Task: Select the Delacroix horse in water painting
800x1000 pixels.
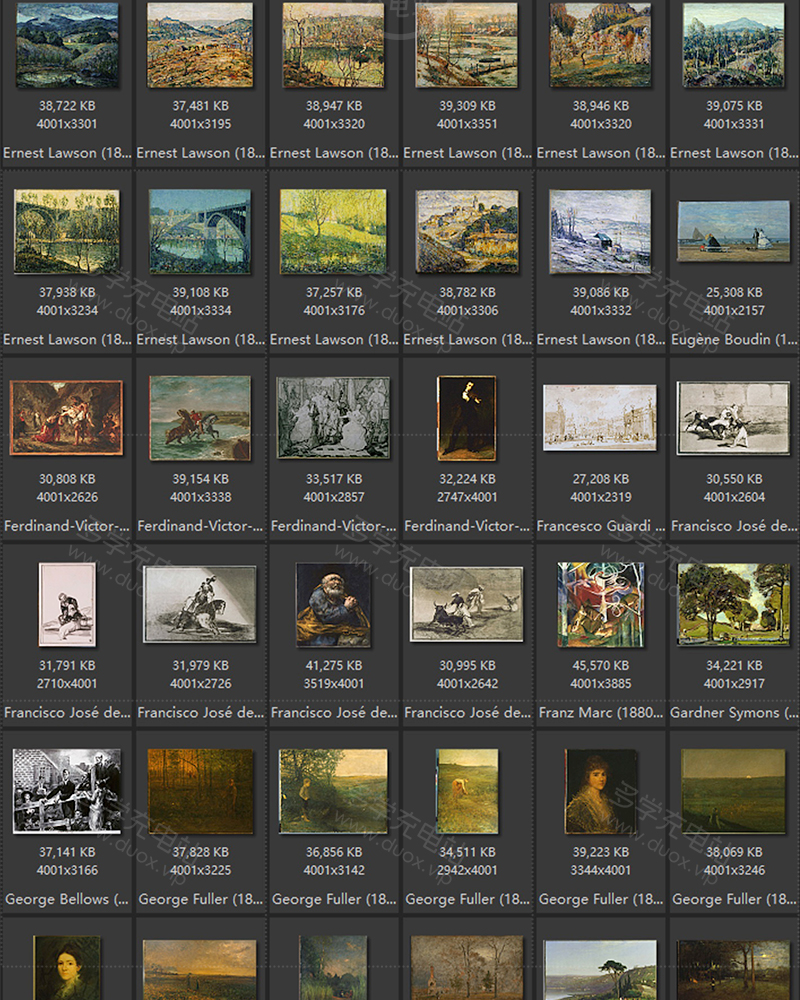Action: coord(200,417)
